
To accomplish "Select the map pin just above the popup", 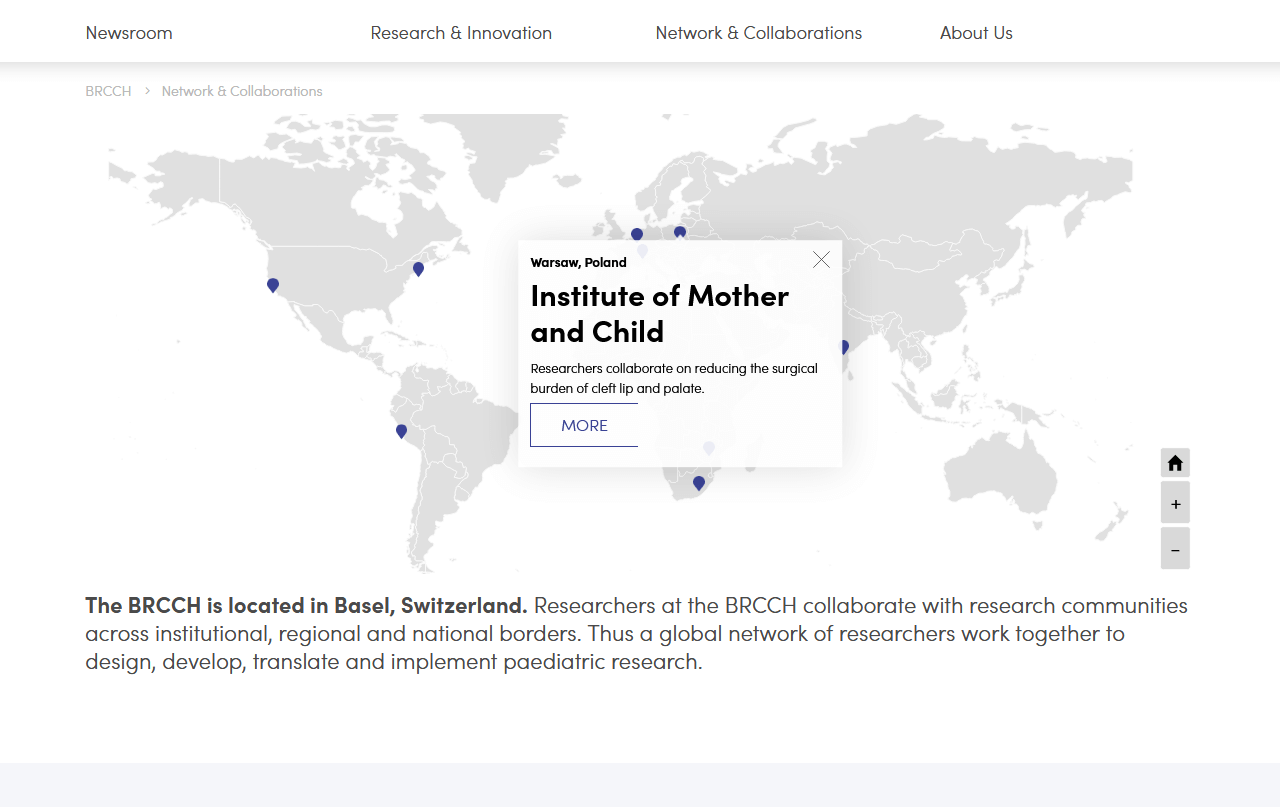I will coord(680,232).
